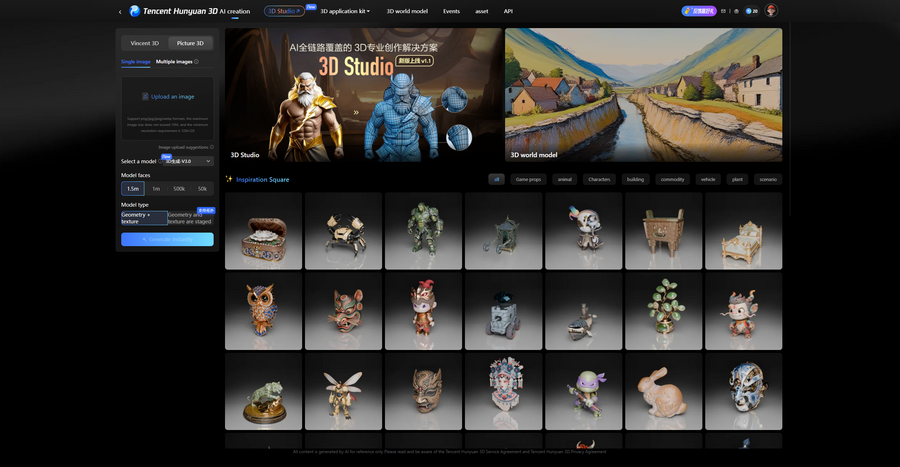
Task: Choose Geometry + texture model type
Action: coord(144,218)
